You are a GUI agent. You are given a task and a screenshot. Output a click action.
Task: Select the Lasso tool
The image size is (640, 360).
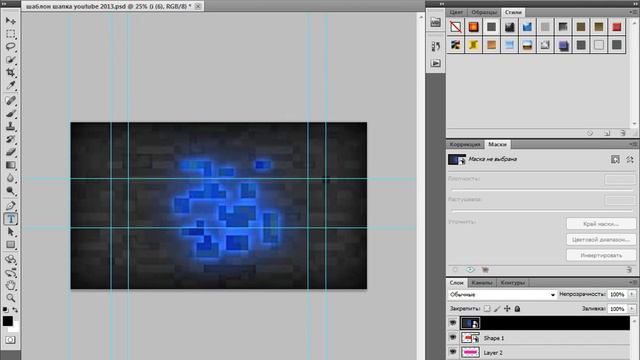(x=11, y=47)
